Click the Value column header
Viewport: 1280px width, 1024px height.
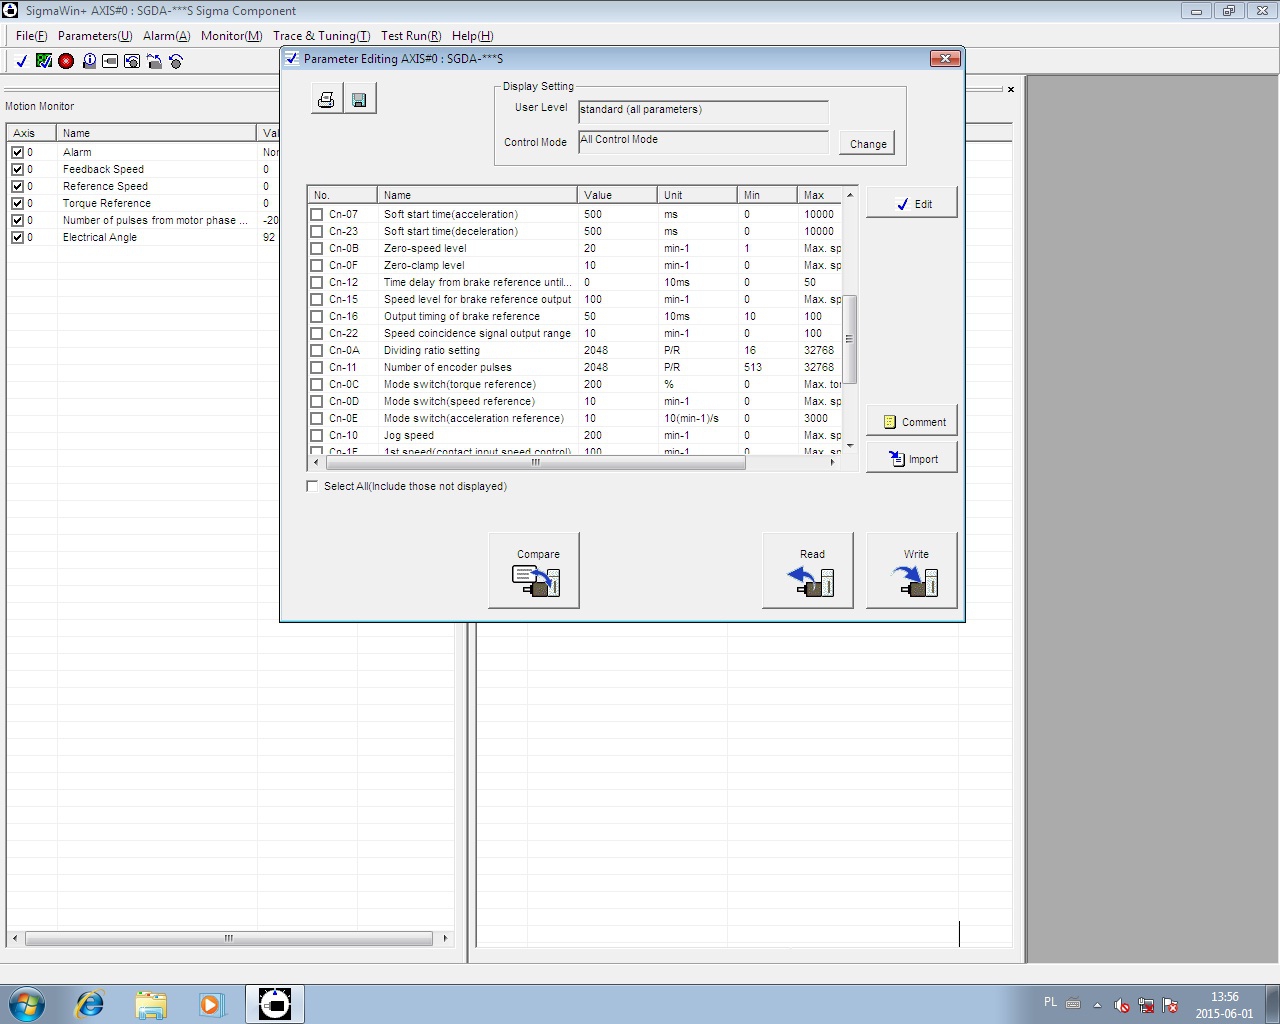617,195
